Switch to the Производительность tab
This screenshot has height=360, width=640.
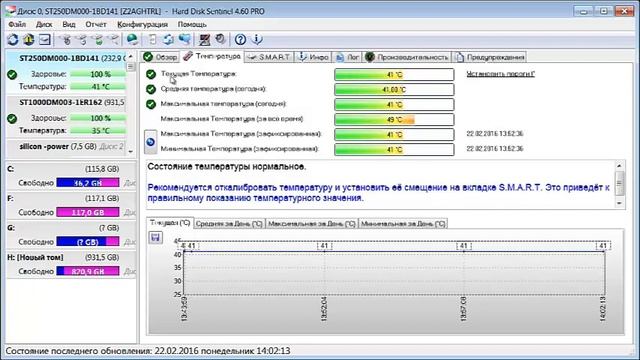(x=407, y=57)
